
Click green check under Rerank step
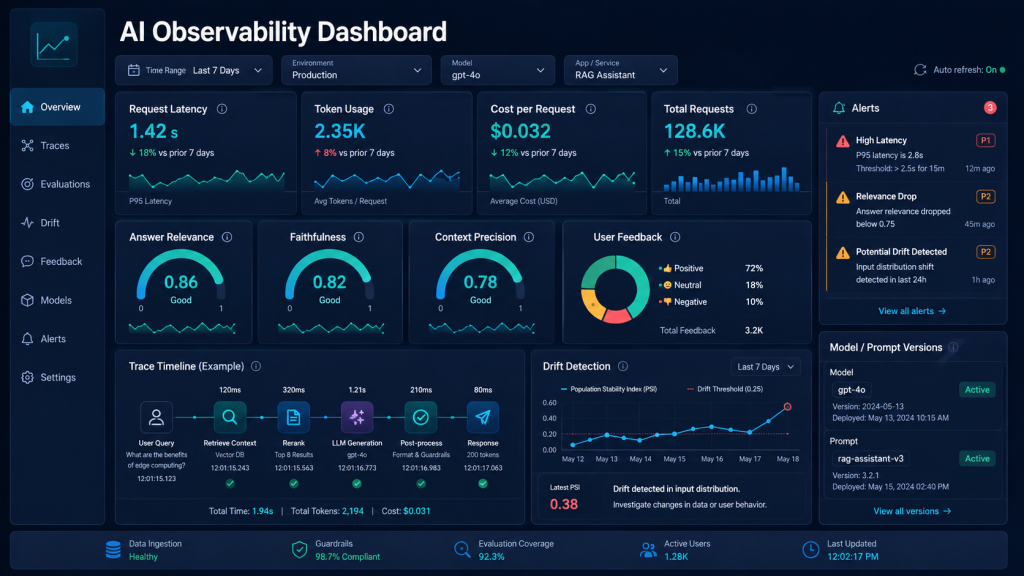click(x=294, y=484)
